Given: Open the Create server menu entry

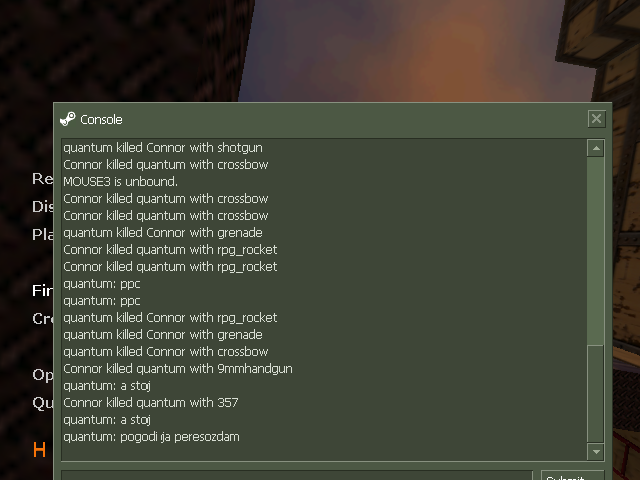Looking at the screenshot, I should point(42,319).
